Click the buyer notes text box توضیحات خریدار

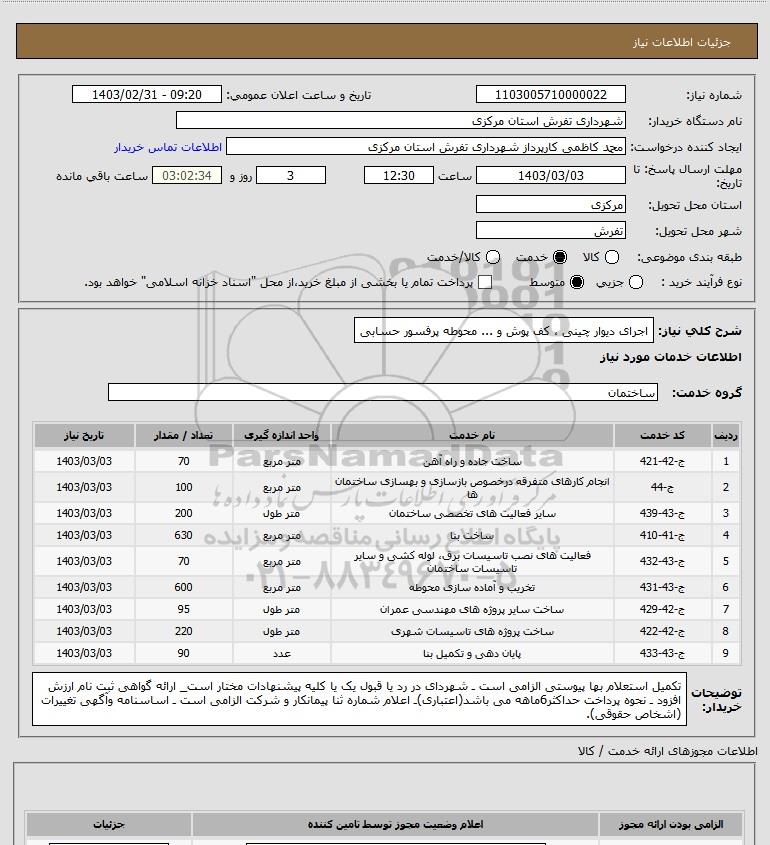click(359, 699)
